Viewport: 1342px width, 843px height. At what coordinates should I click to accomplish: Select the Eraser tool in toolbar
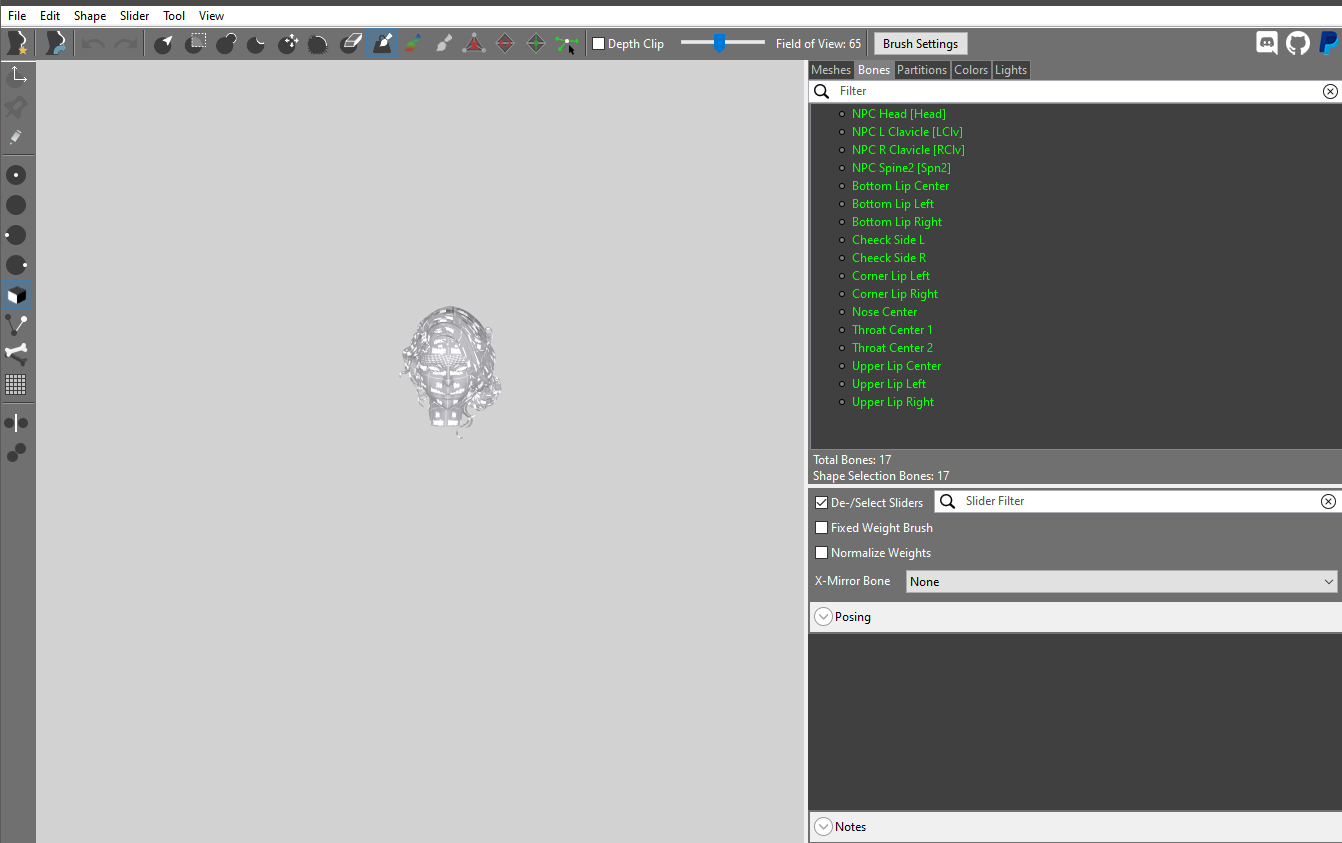[x=350, y=43]
